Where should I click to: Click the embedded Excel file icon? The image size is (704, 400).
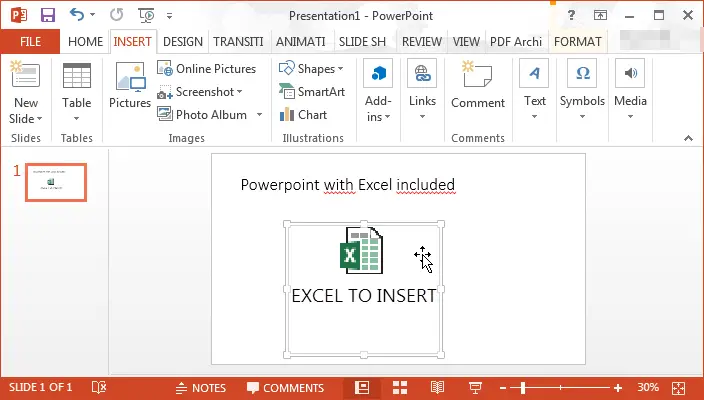(361, 250)
